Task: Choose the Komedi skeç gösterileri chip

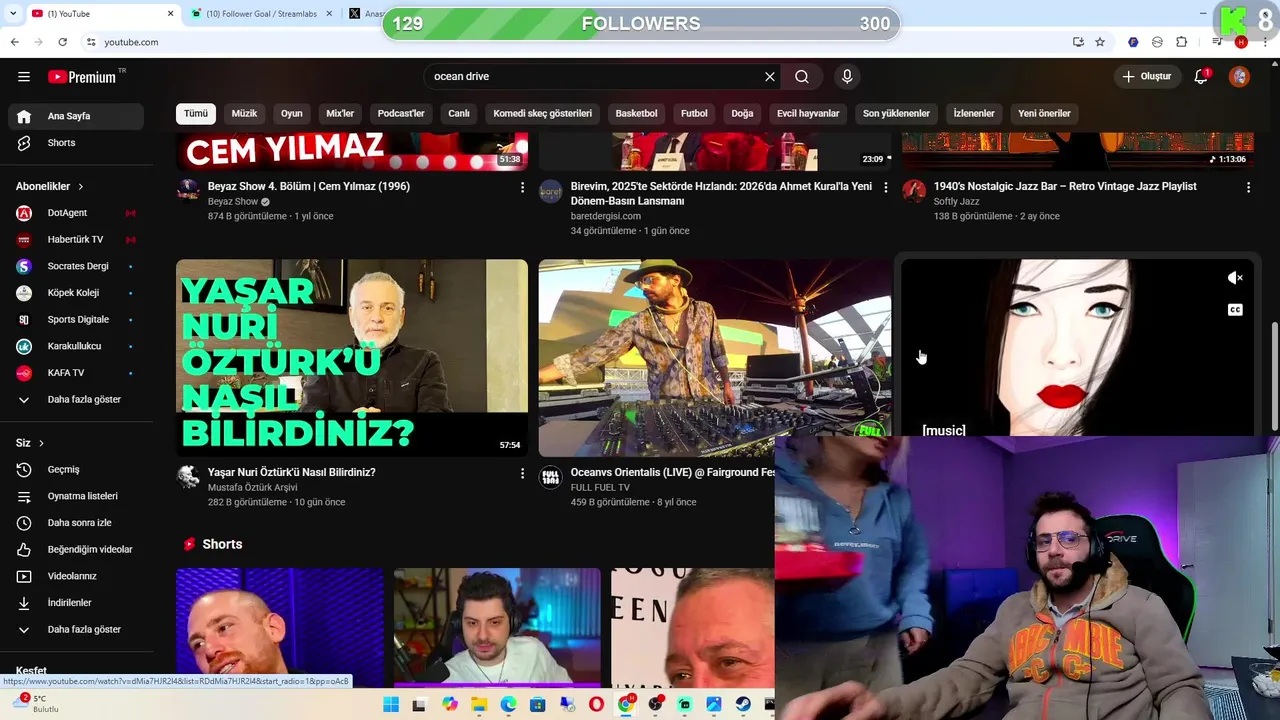Action: click(x=543, y=113)
